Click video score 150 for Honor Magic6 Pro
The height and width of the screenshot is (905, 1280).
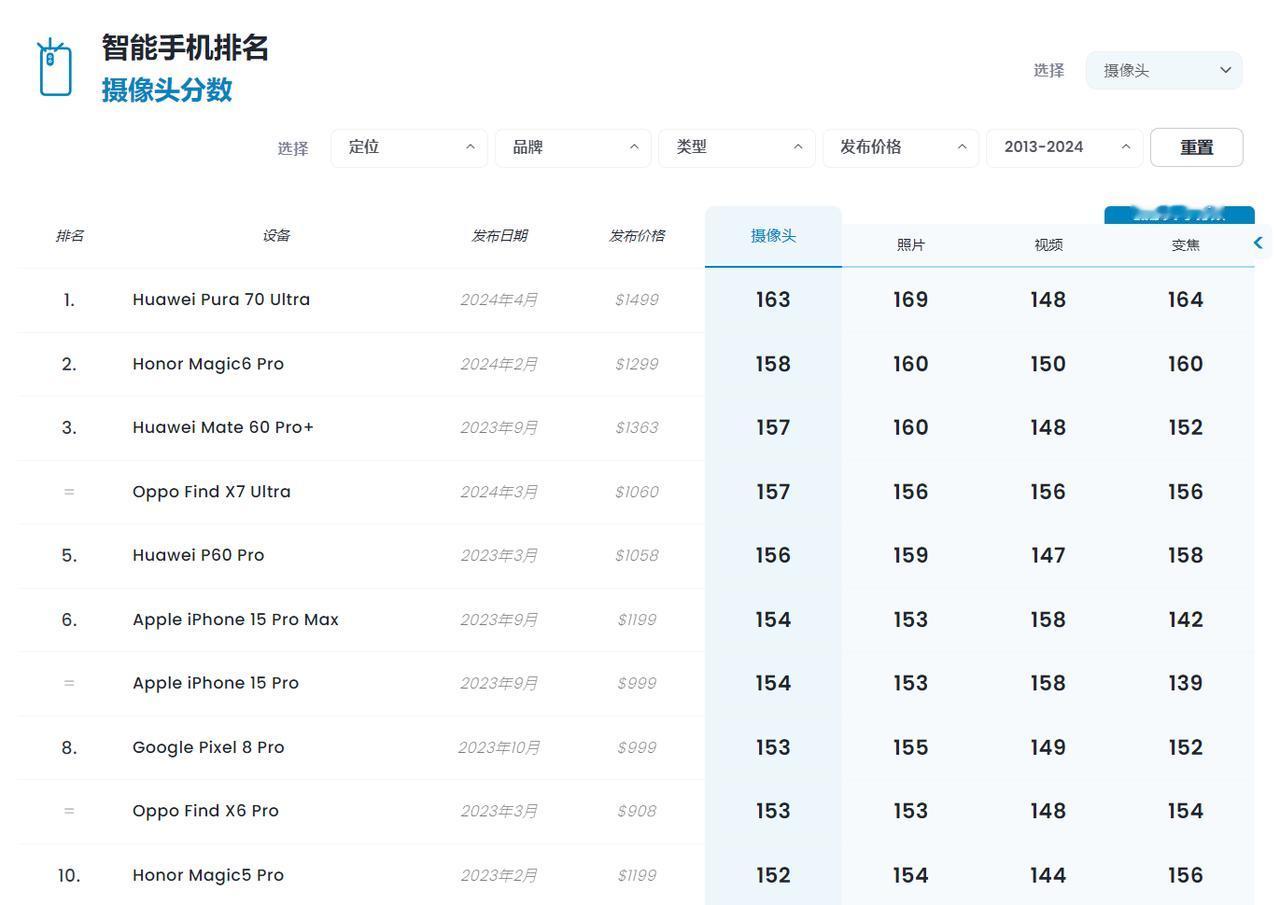pyautogui.click(x=1048, y=364)
